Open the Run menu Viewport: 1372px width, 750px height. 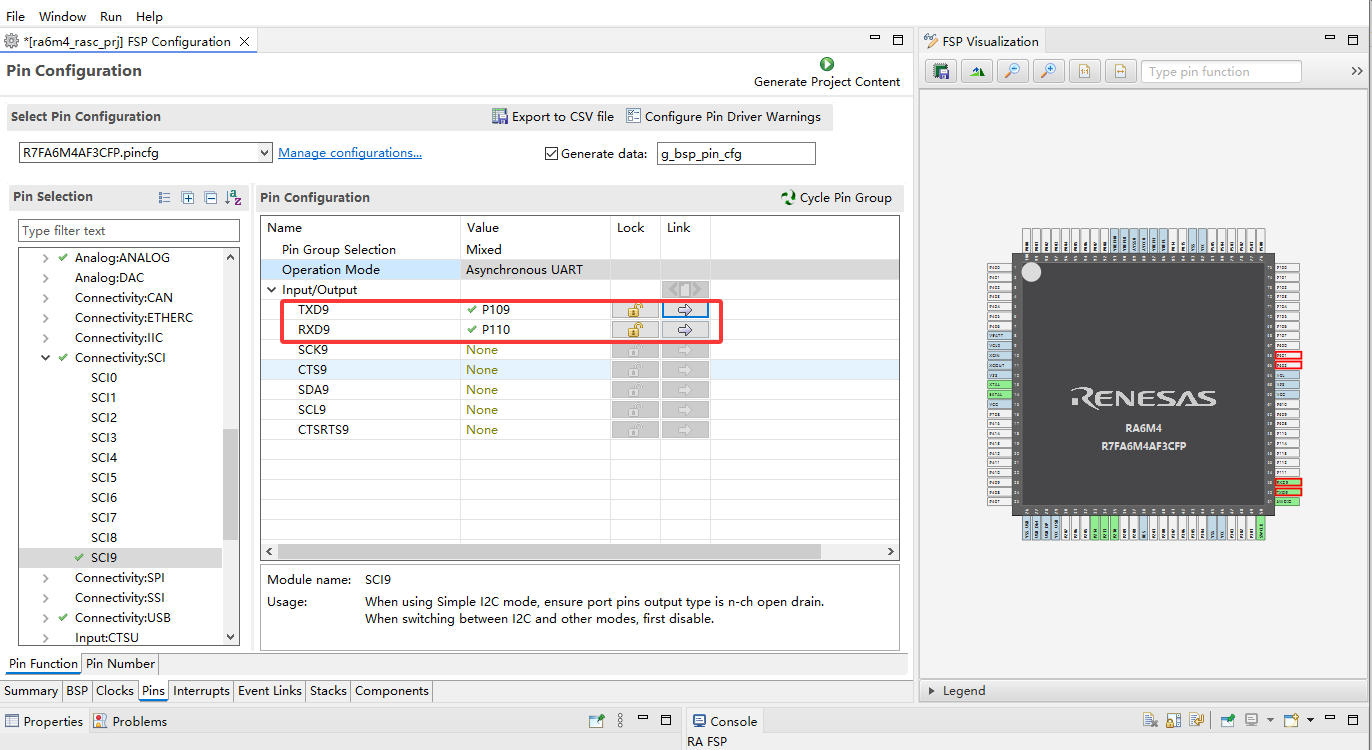(x=111, y=17)
